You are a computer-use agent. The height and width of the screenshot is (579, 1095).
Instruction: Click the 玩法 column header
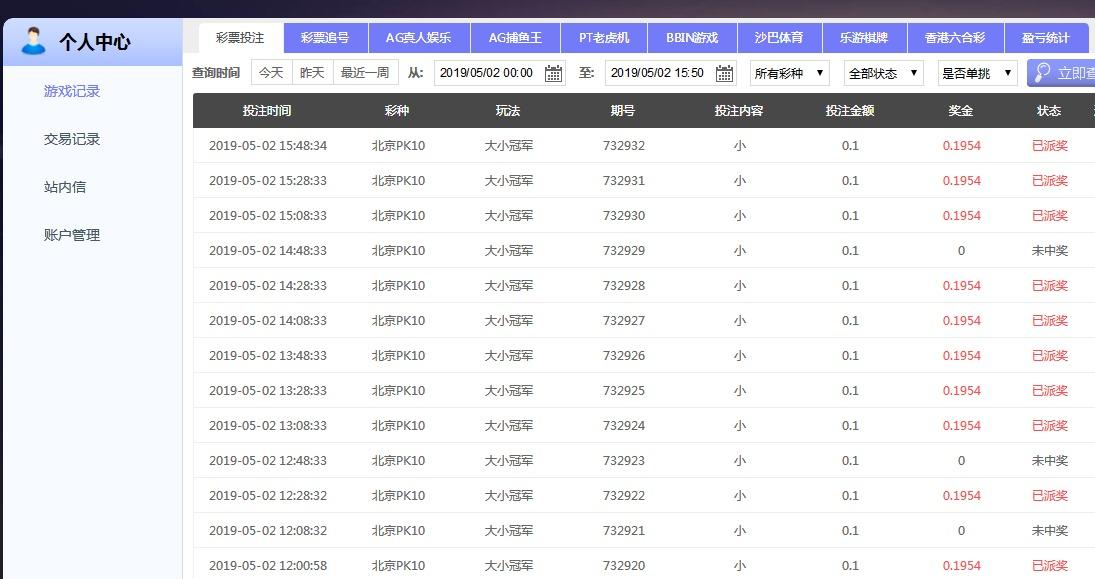(508, 110)
